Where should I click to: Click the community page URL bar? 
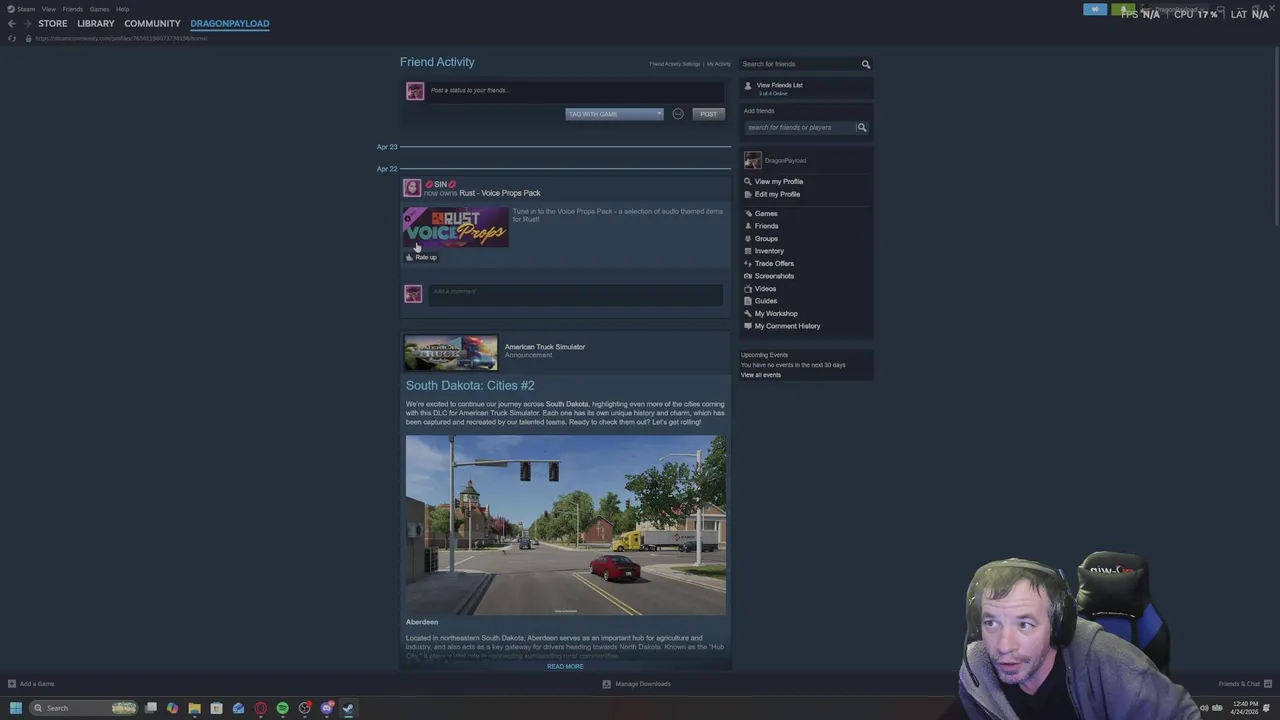(x=121, y=38)
